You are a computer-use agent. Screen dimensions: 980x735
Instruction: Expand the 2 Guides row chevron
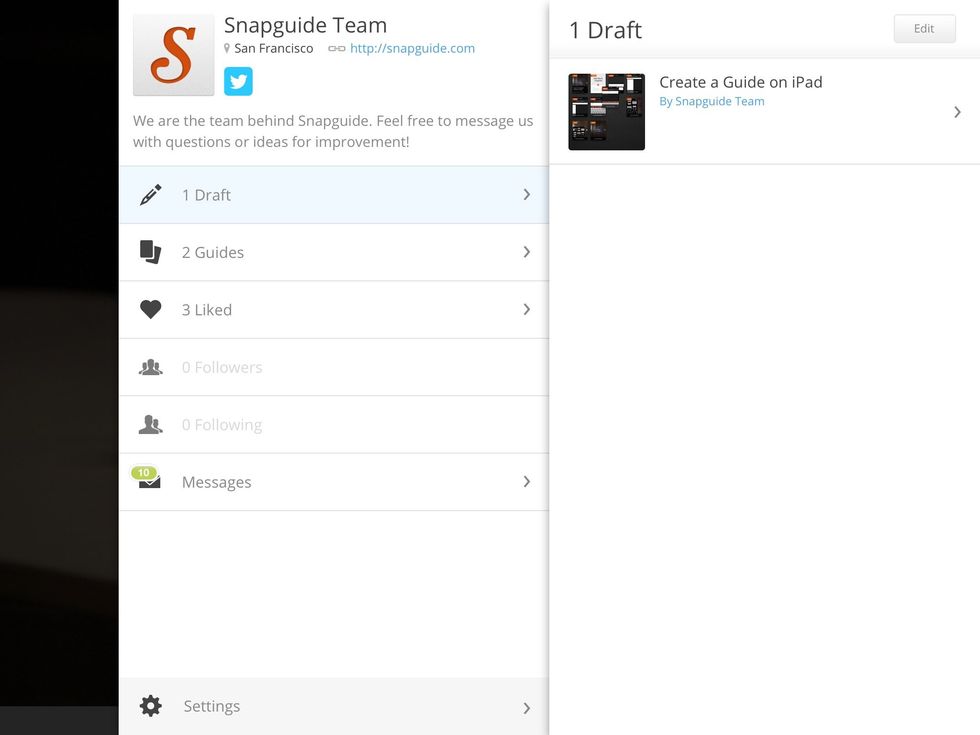coord(527,252)
